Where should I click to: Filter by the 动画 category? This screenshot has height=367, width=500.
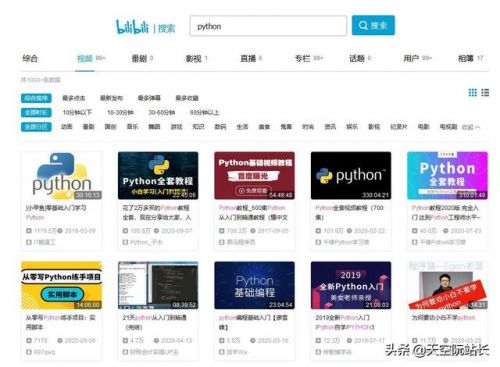pos(67,127)
